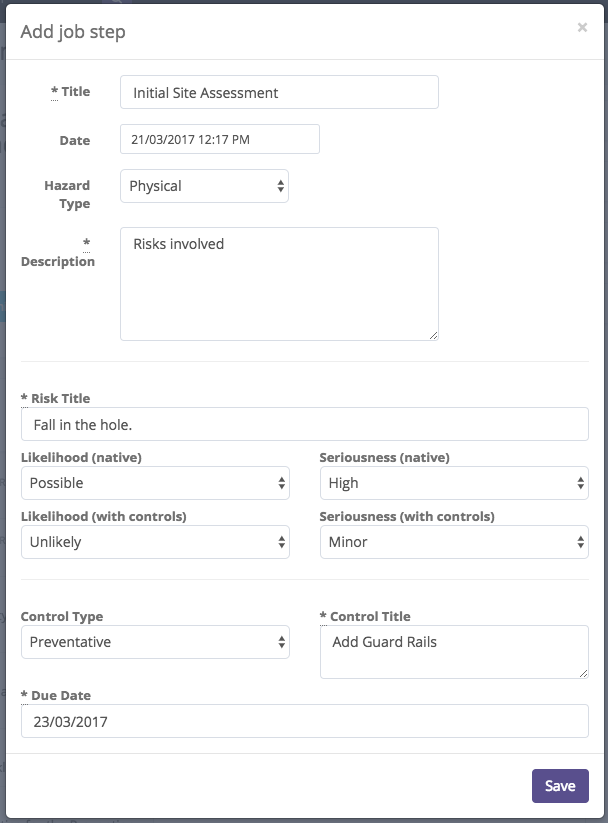Click the Title input field
The image size is (608, 823).
279,92
